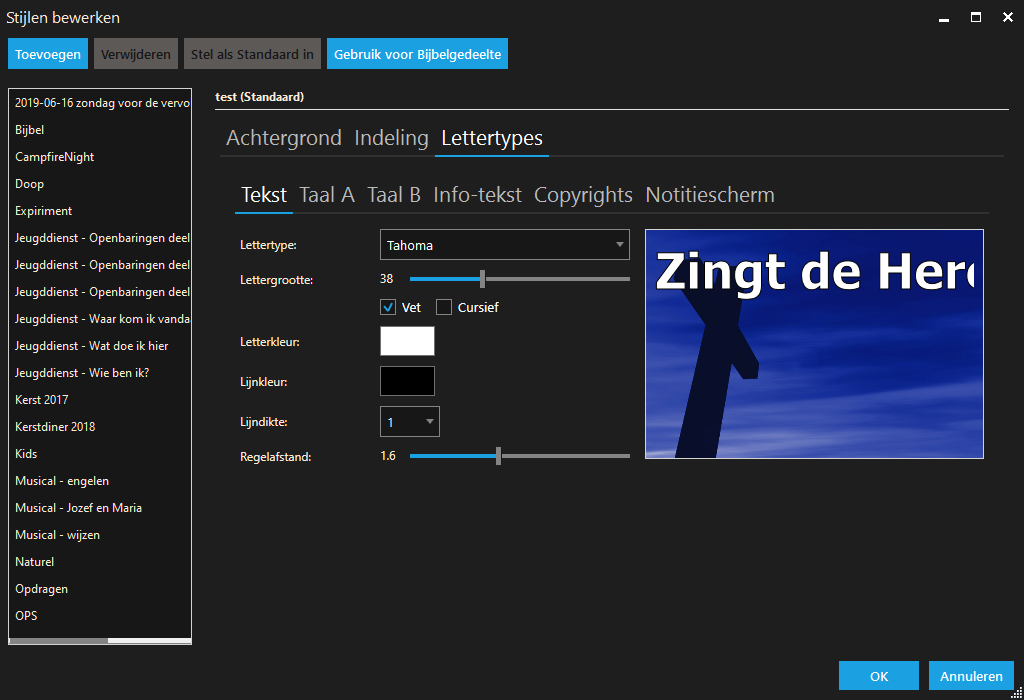Viewport: 1024px width, 700px height.
Task: Switch to the Taal B tab
Action: click(394, 195)
